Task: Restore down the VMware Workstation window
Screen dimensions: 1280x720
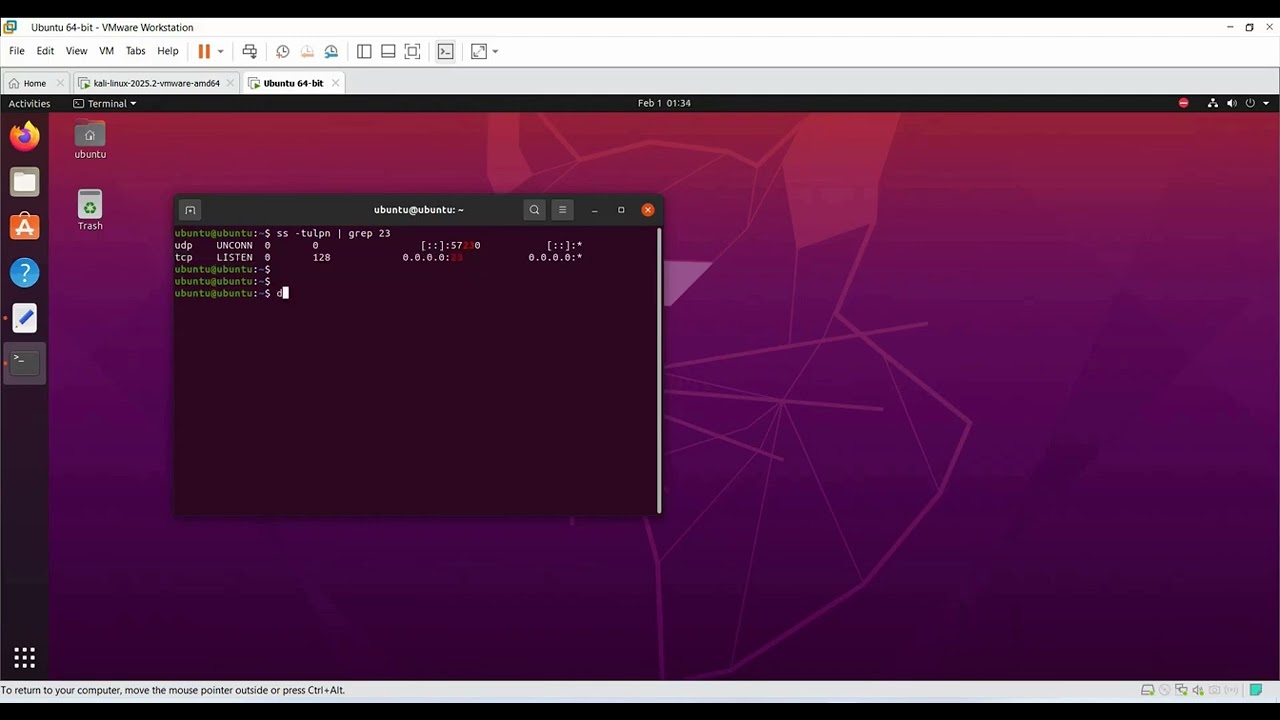Action: click(1249, 27)
